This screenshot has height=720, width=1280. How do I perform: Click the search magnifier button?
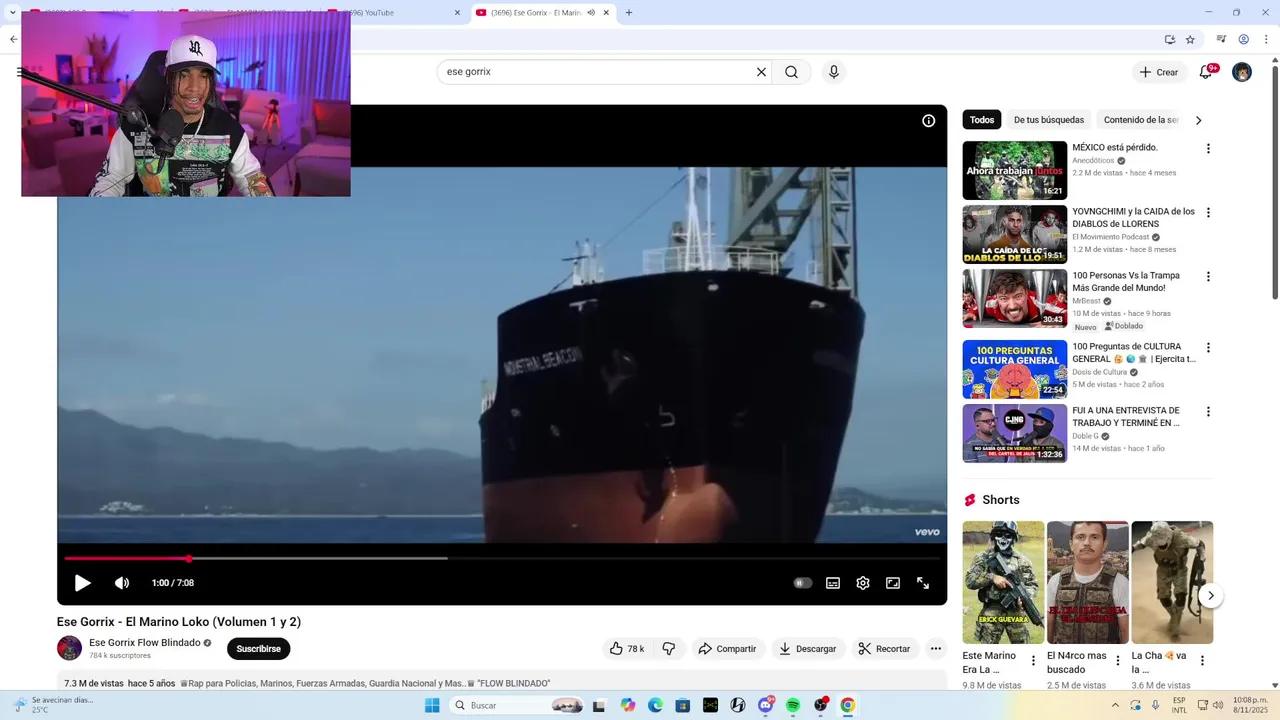(791, 72)
